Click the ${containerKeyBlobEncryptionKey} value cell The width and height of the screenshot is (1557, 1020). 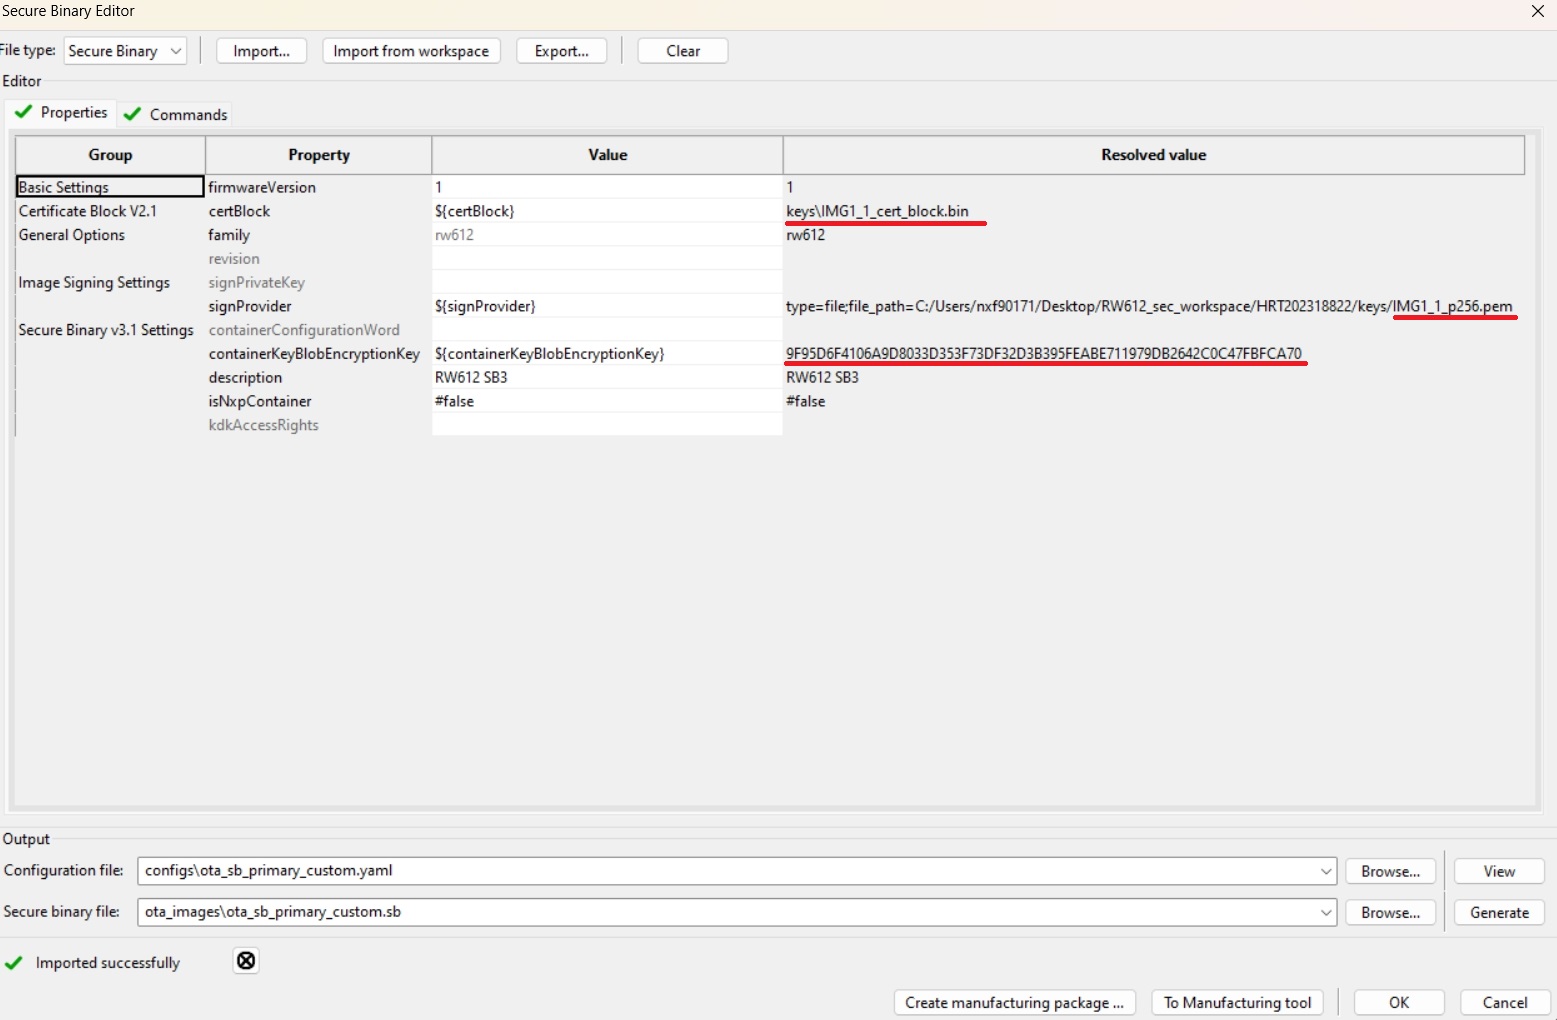click(607, 354)
